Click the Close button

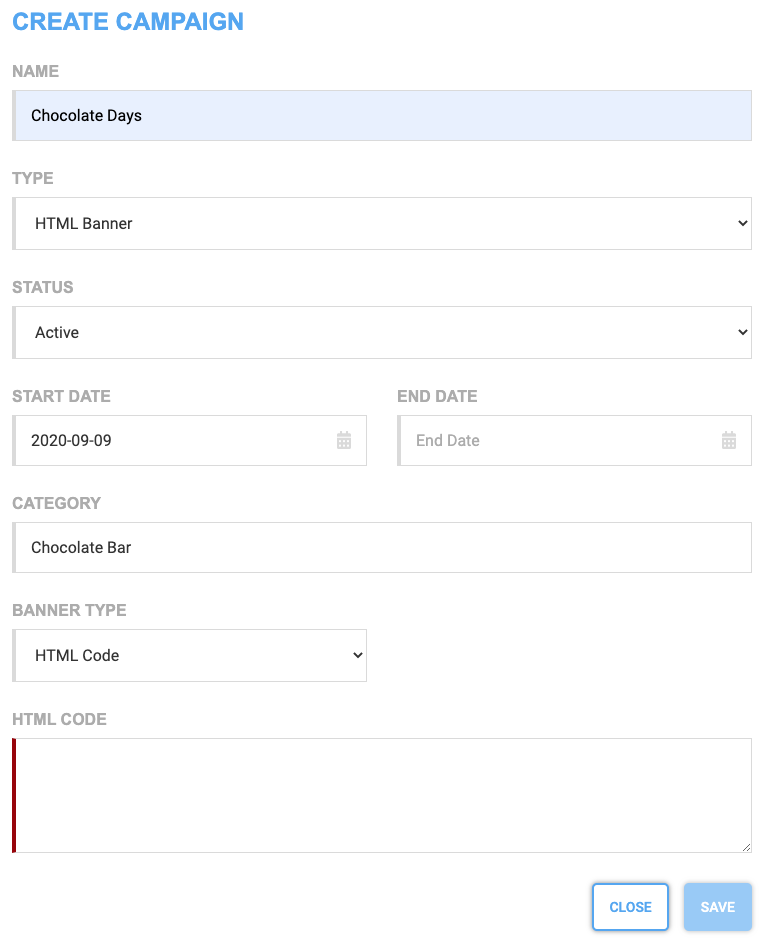tap(630, 907)
